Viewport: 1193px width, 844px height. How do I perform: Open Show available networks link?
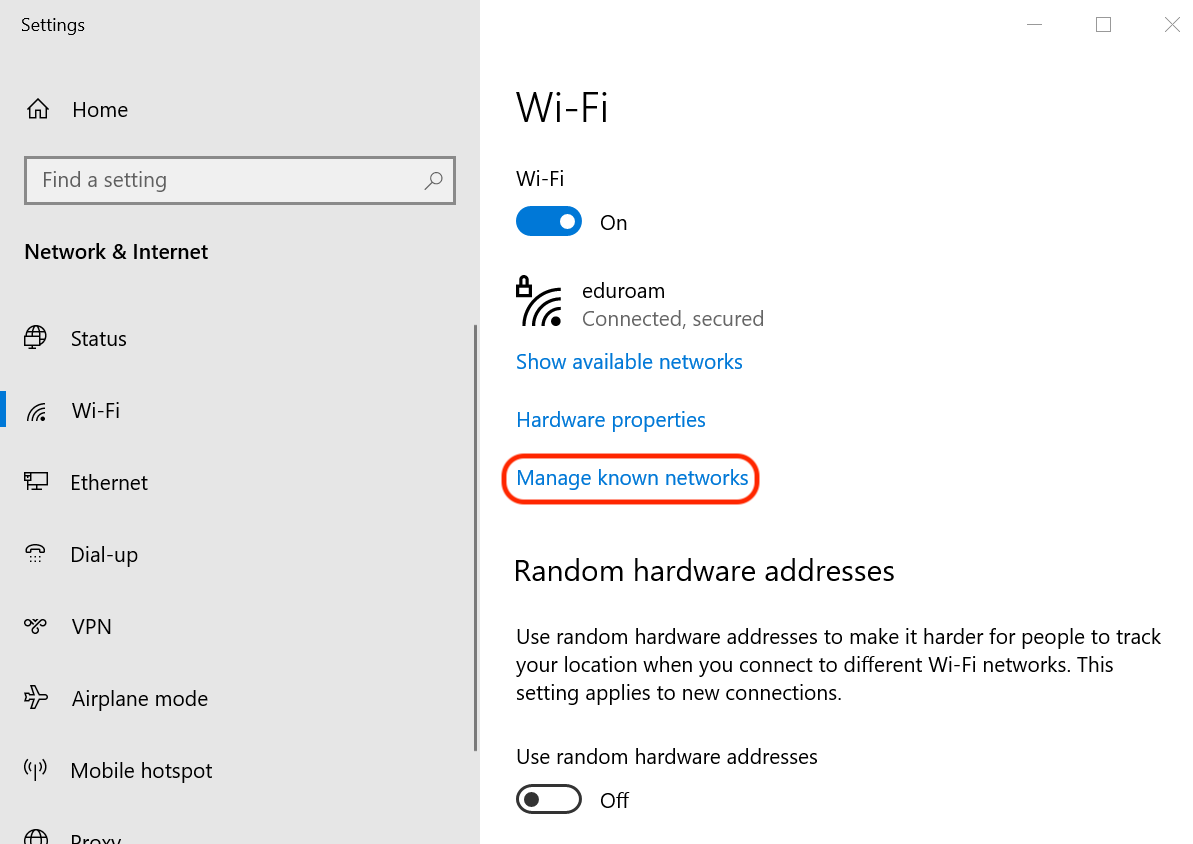point(629,361)
